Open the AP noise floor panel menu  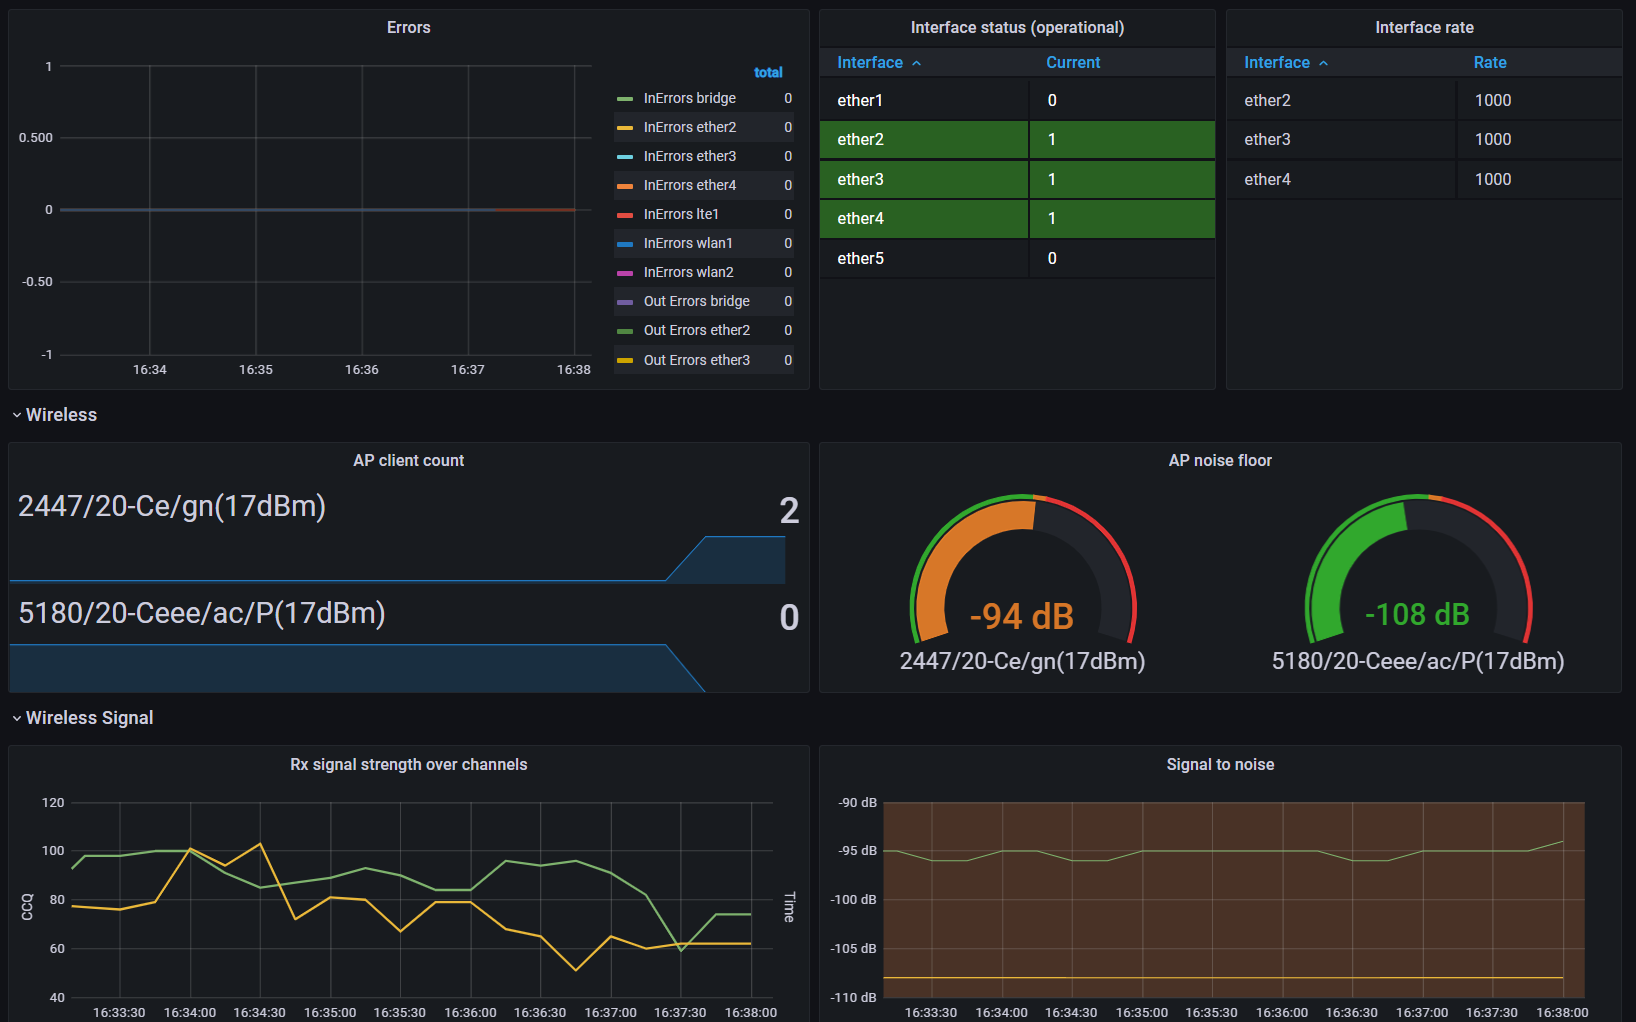click(1219, 461)
